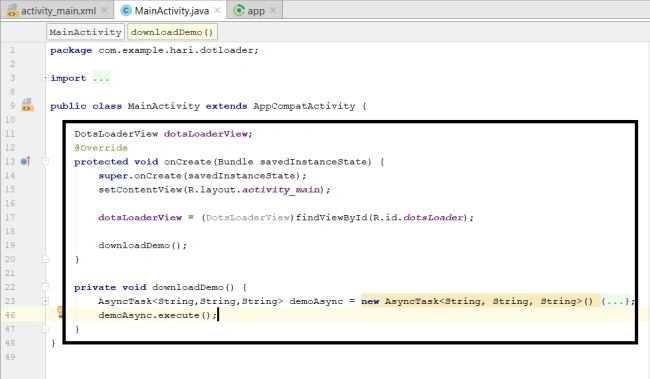Click the new AsyncTask highlighted expression
The width and height of the screenshot is (650, 379).
click(x=477, y=301)
